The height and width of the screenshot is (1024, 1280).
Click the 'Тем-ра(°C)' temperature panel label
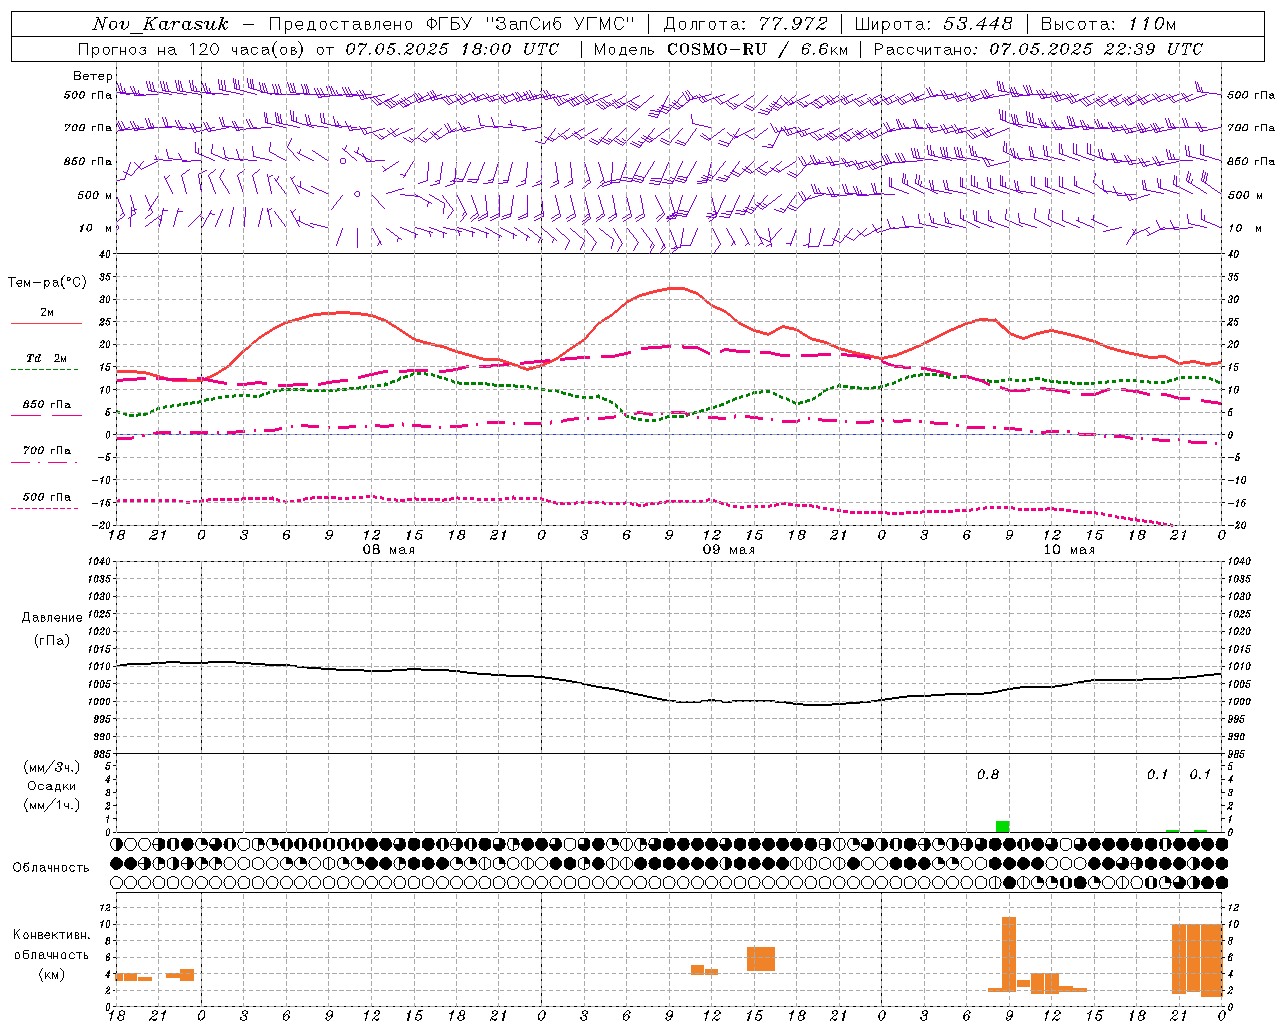pos(47,283)
